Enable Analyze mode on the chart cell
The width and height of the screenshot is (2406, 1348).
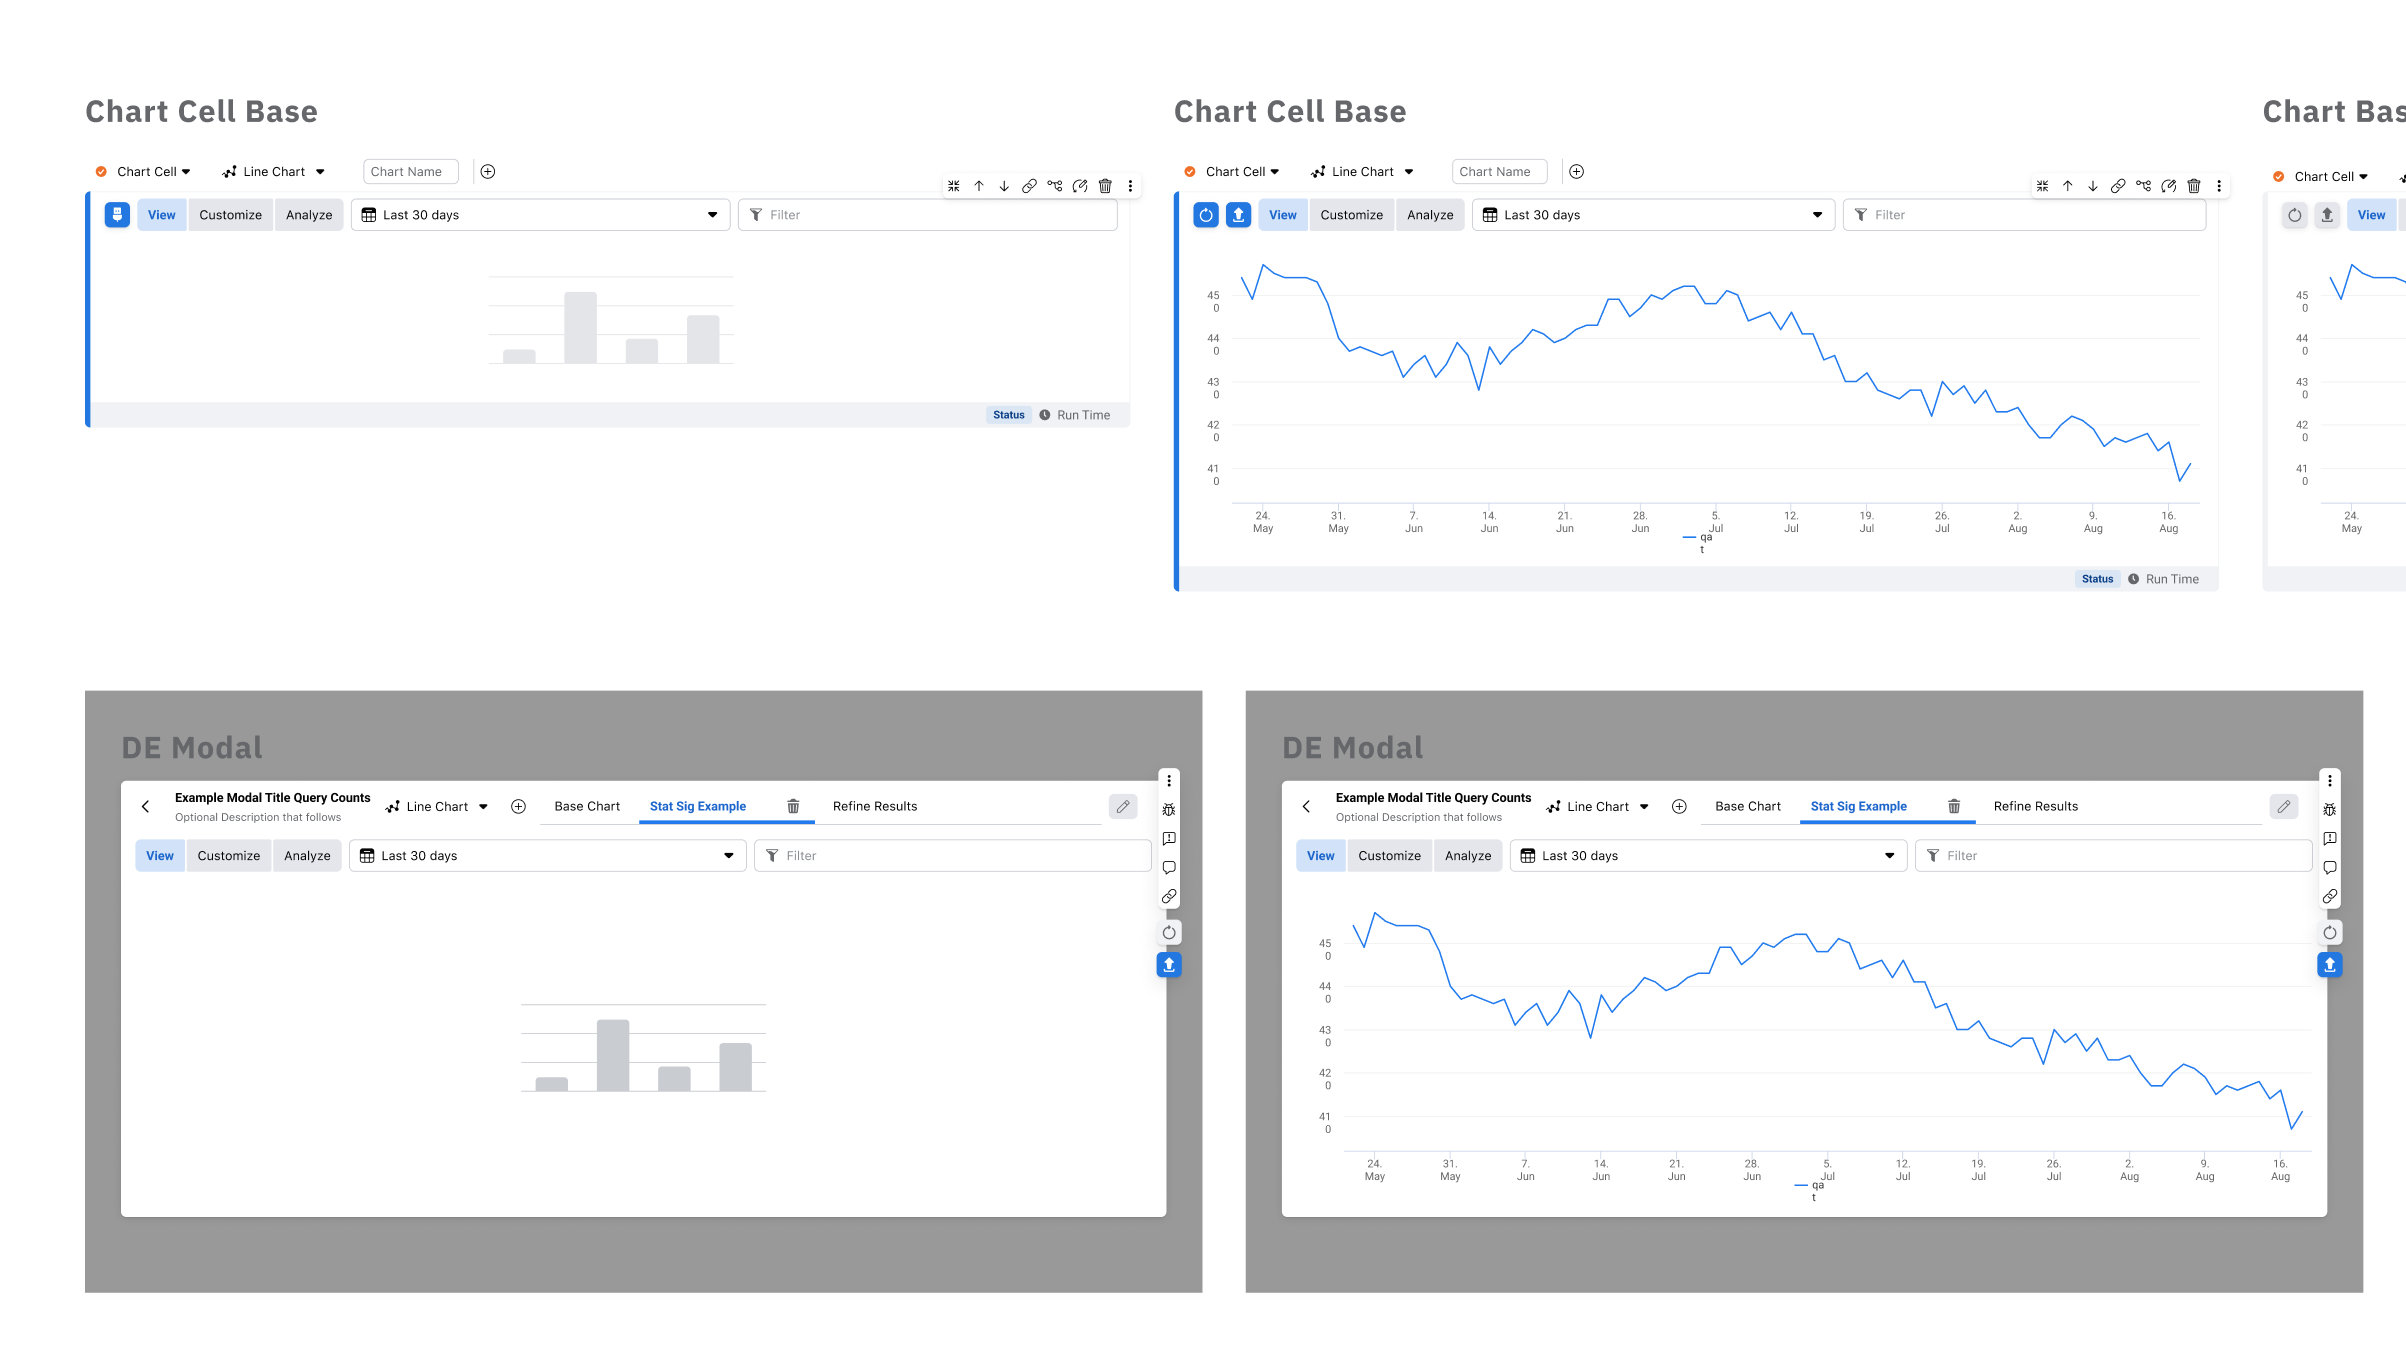[308, 214]
